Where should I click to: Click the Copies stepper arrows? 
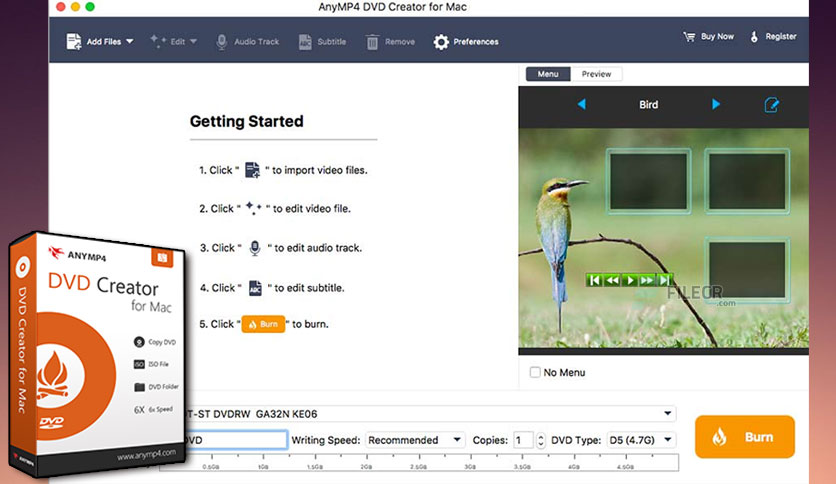[x=541, y=440]
